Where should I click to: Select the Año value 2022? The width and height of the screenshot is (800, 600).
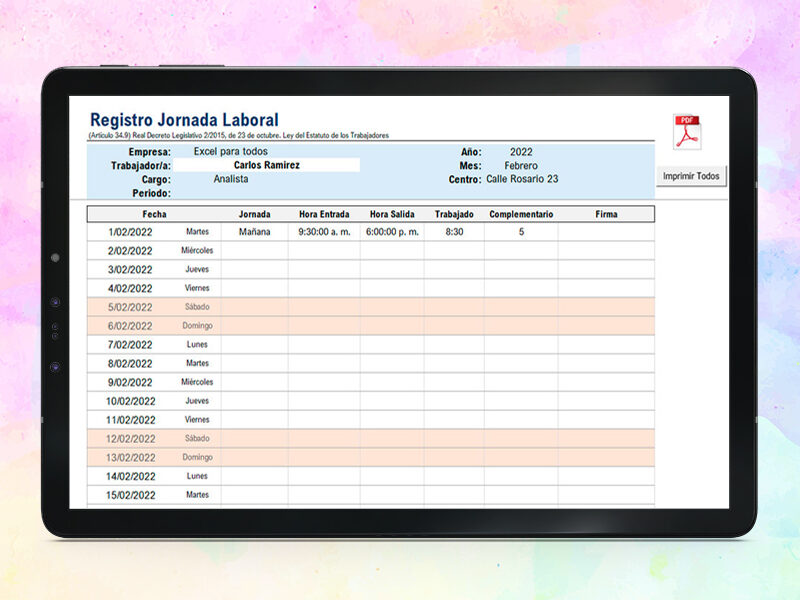coord(521,152)
